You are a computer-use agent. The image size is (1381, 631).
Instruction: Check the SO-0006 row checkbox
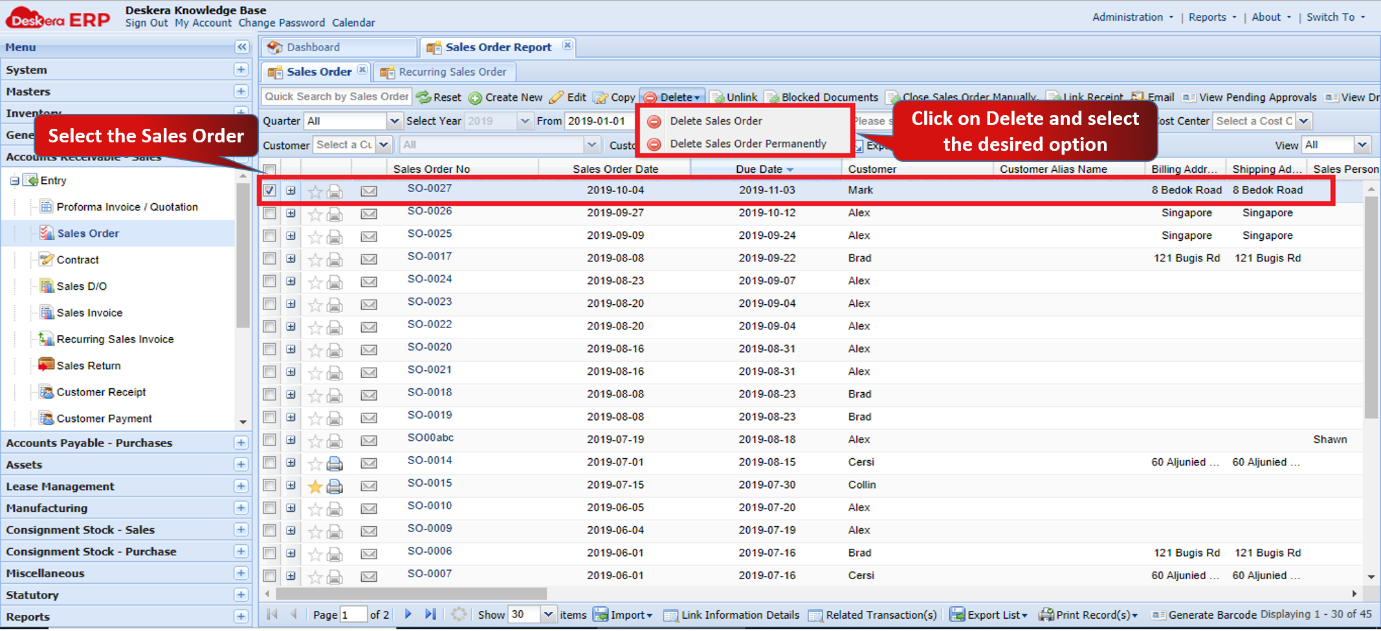[270, 553]
